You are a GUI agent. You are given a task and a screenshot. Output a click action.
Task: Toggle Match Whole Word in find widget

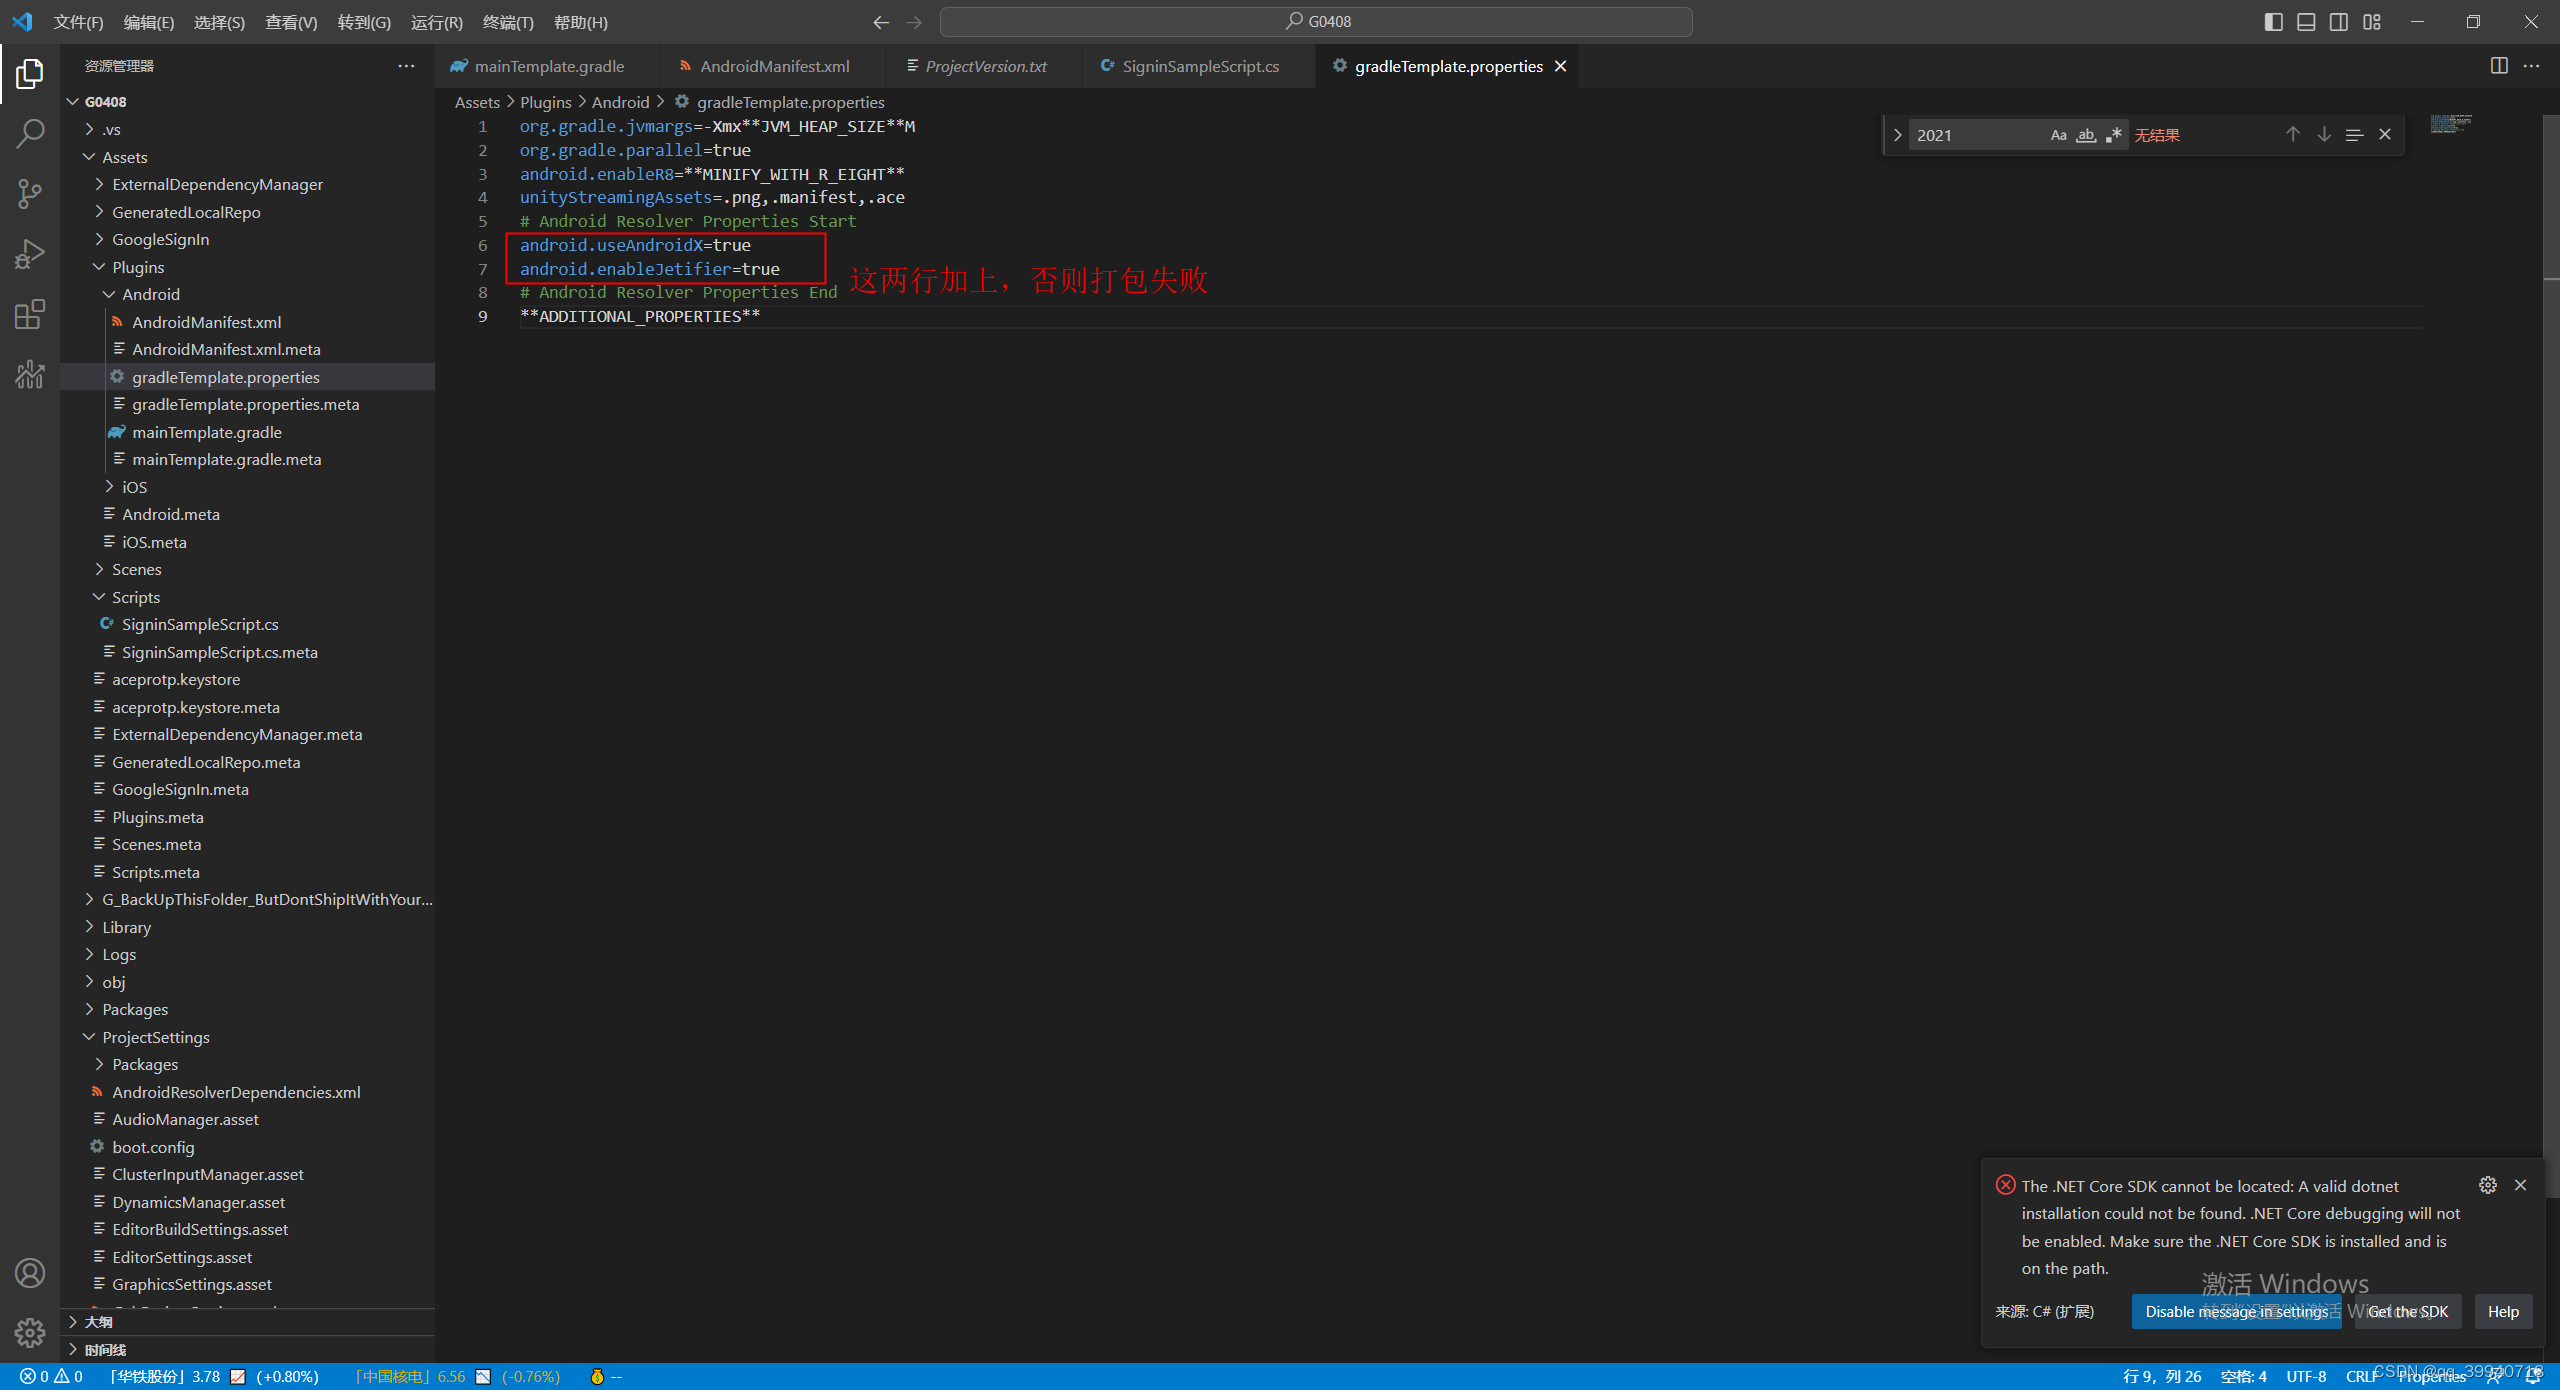[2085, 135]
